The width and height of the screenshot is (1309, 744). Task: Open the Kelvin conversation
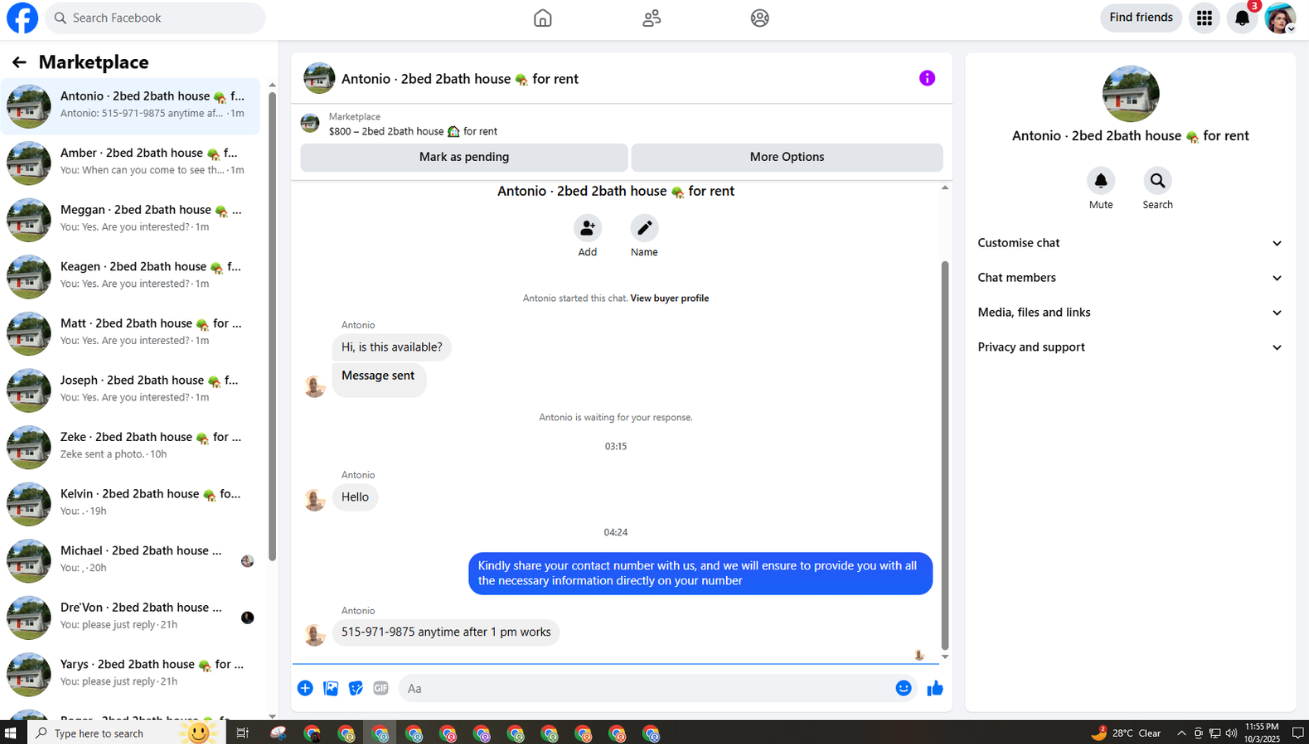(131, 505)
